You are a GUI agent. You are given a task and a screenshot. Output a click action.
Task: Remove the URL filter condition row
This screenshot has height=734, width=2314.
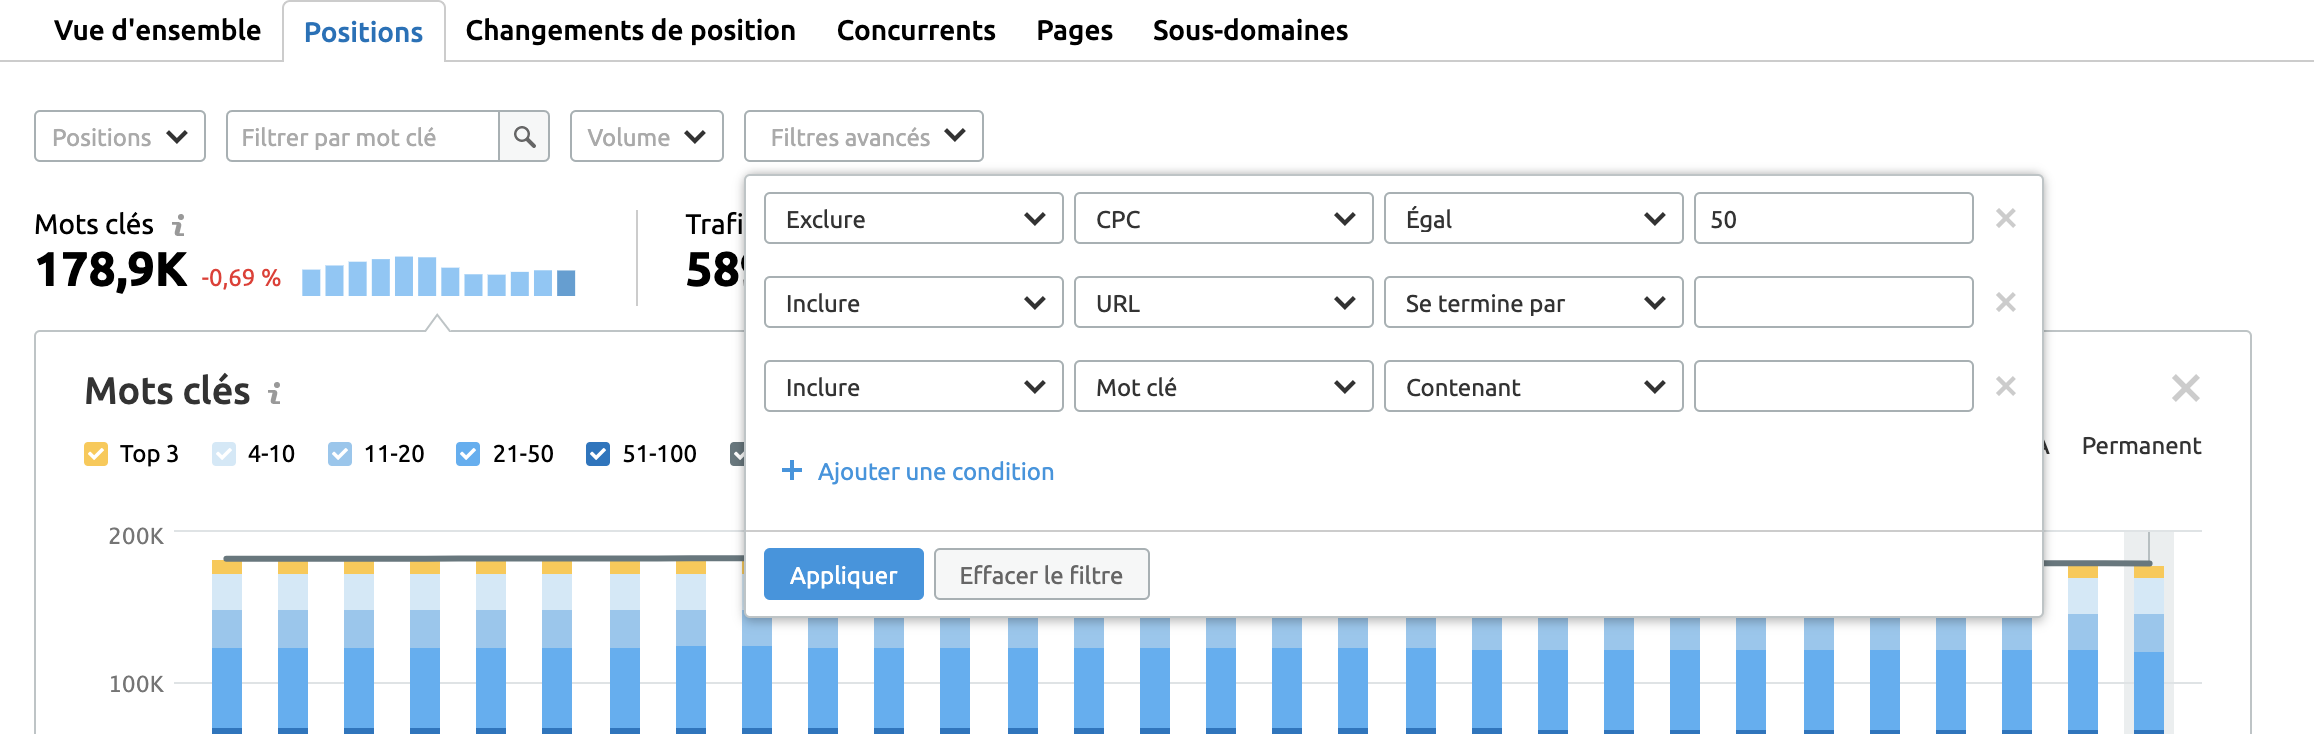pyautogui.click(x=2005, y=303)
